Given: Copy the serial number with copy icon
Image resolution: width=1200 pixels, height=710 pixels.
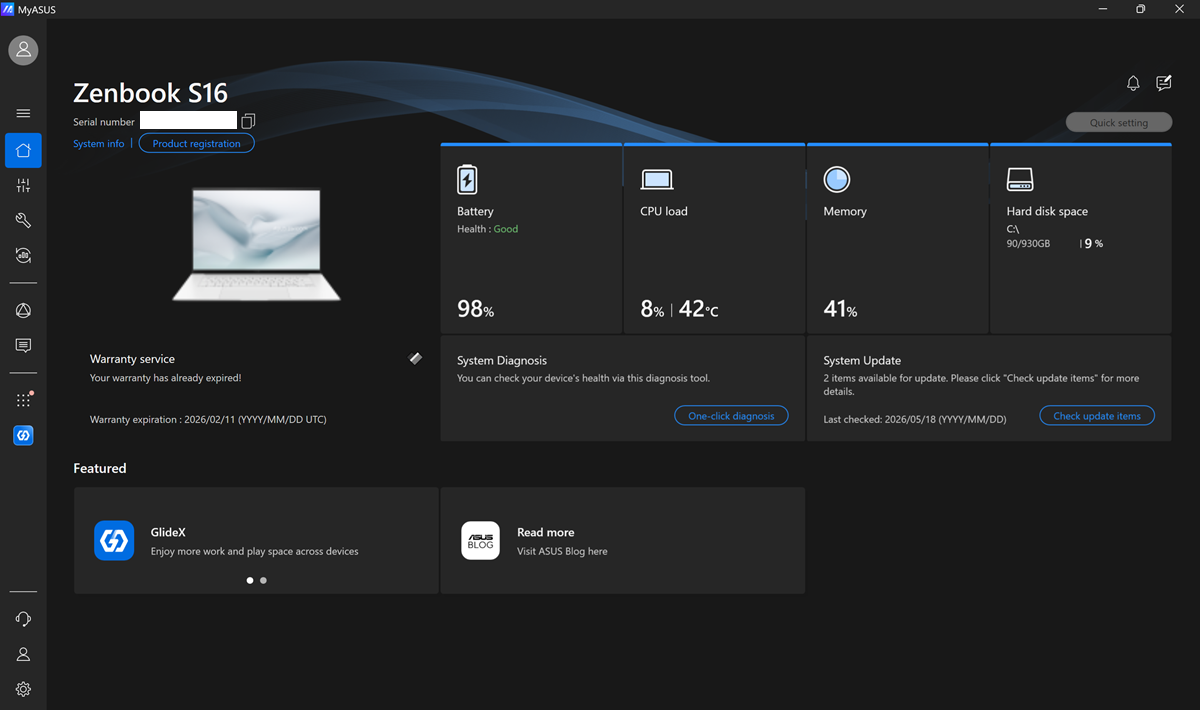Looking at the screenshot, I should (x=249, y=121).
